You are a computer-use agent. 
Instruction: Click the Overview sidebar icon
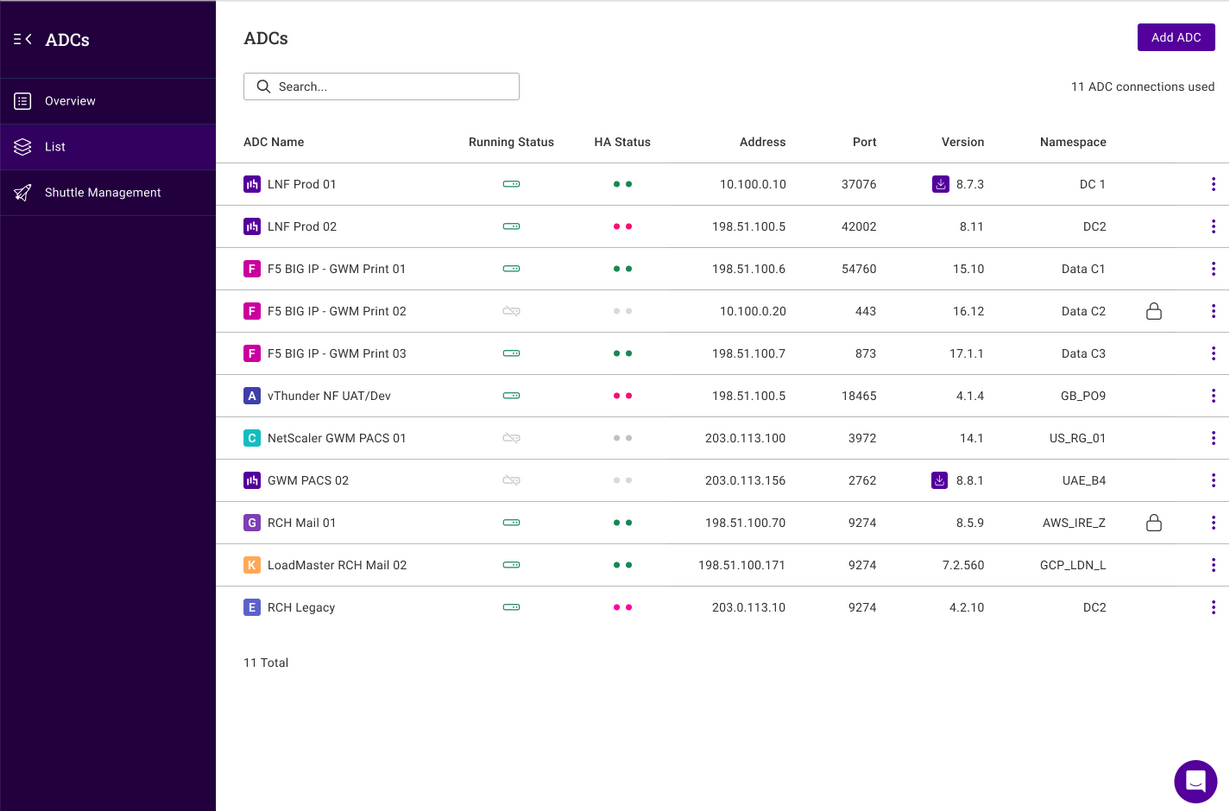[x=22, y=101]
